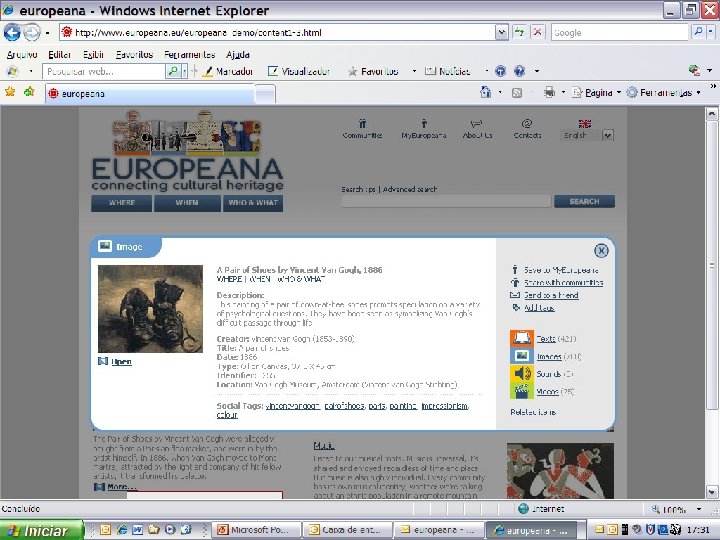Open the Ferramentas menu in menu bar
720x540 pixels.
point(190,55)
